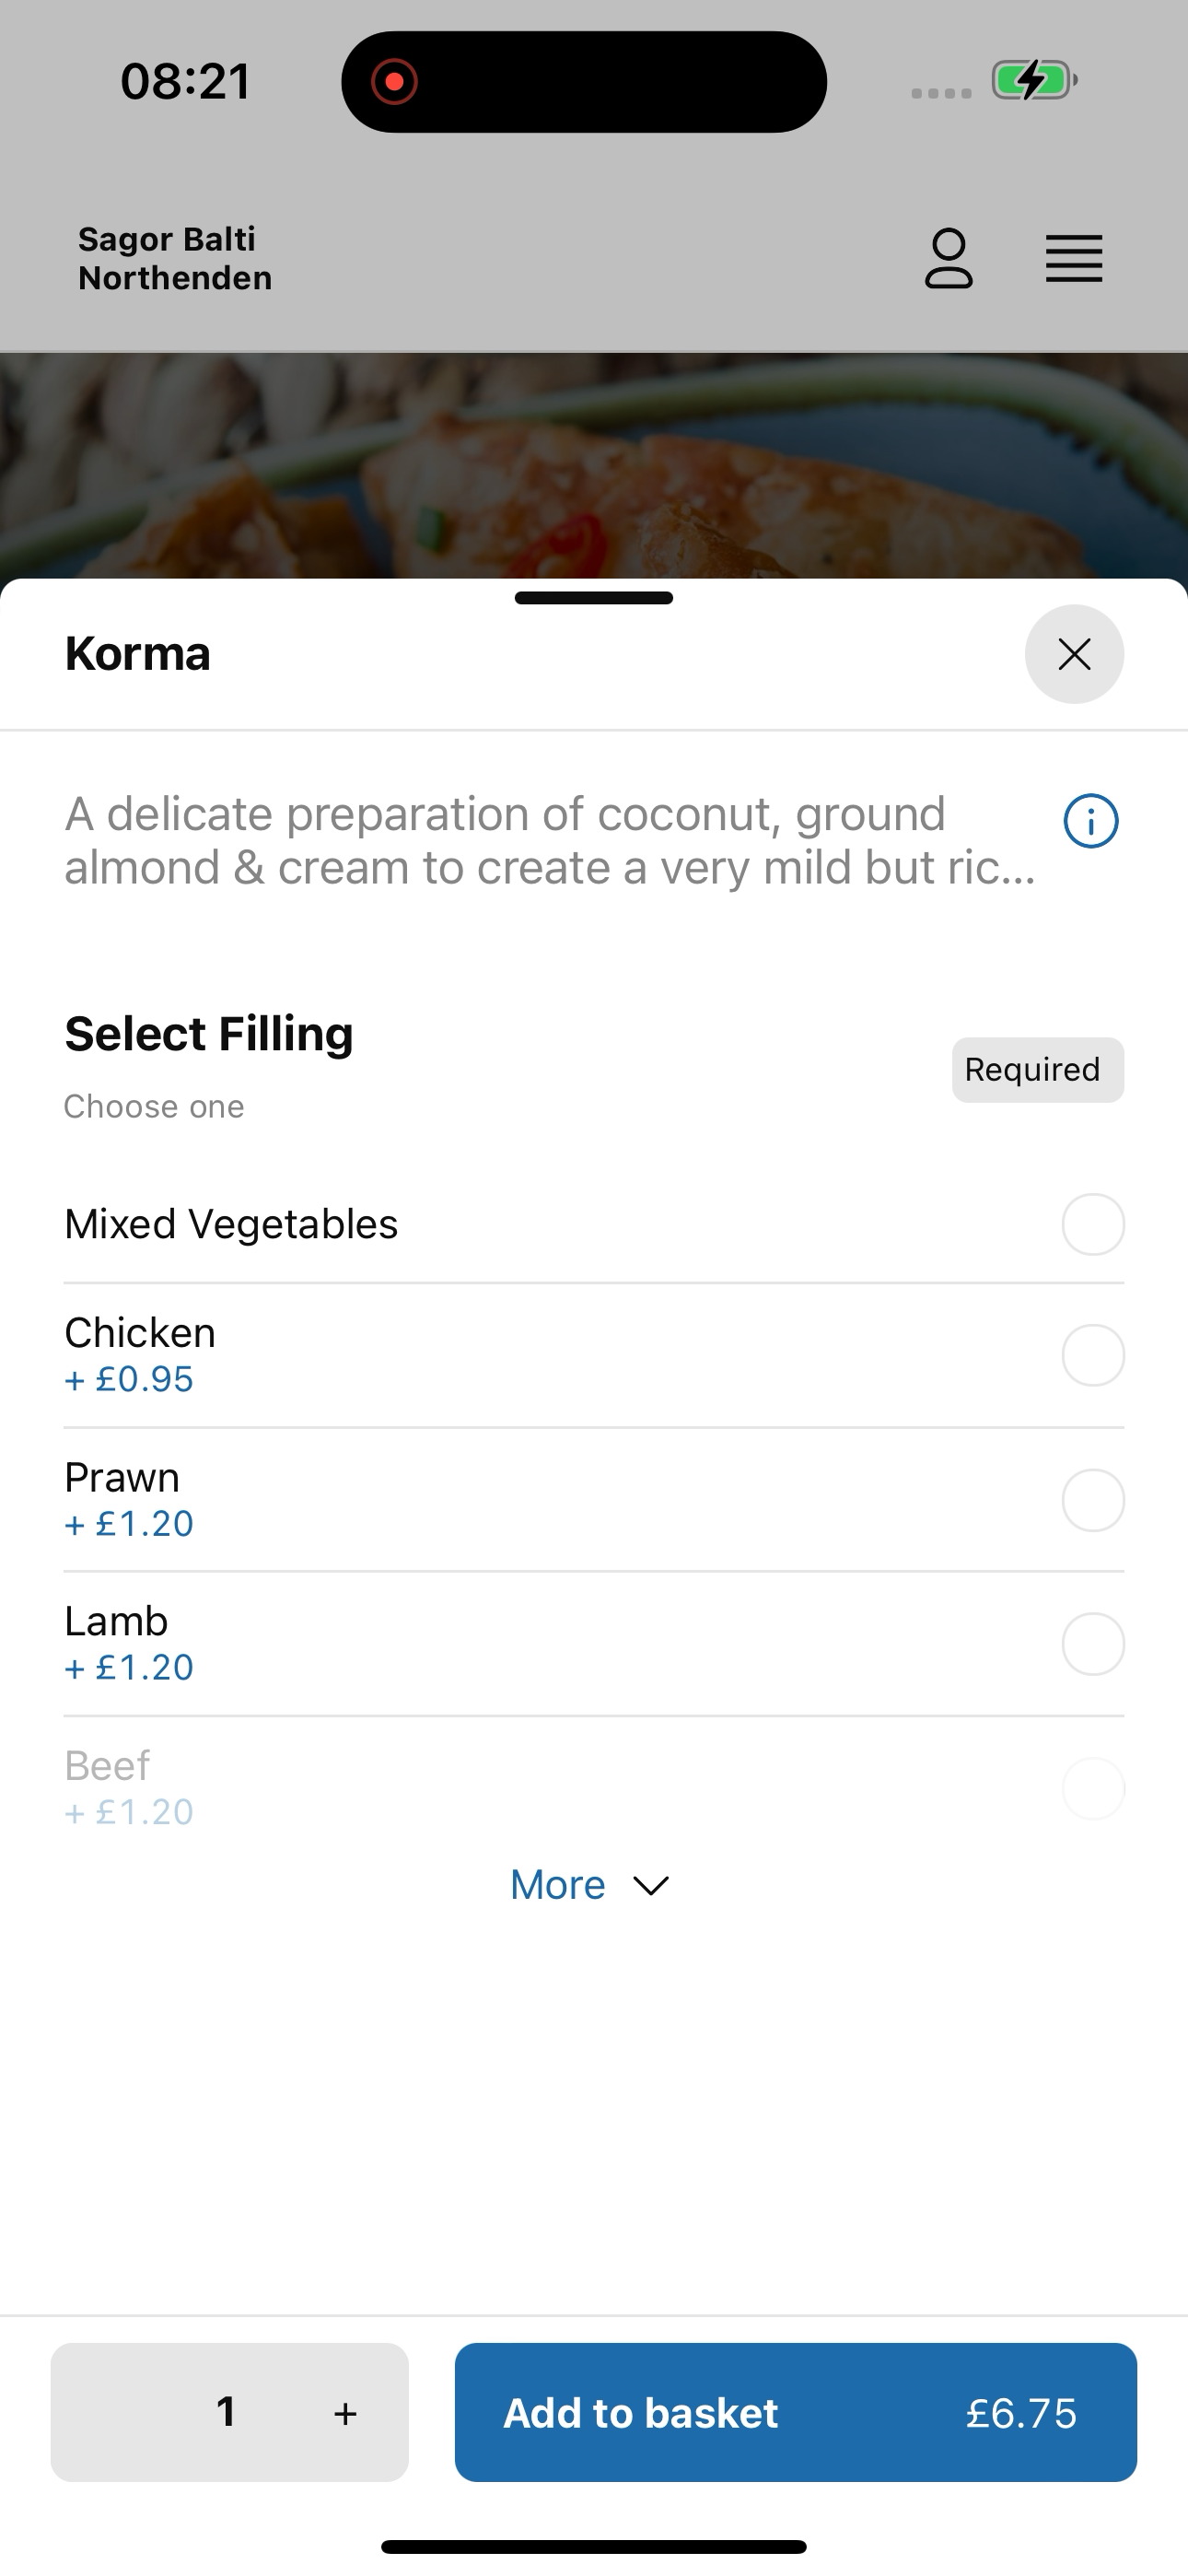Tap the quantity number field
The image size is (1188, 2576).
[226, 2412]
